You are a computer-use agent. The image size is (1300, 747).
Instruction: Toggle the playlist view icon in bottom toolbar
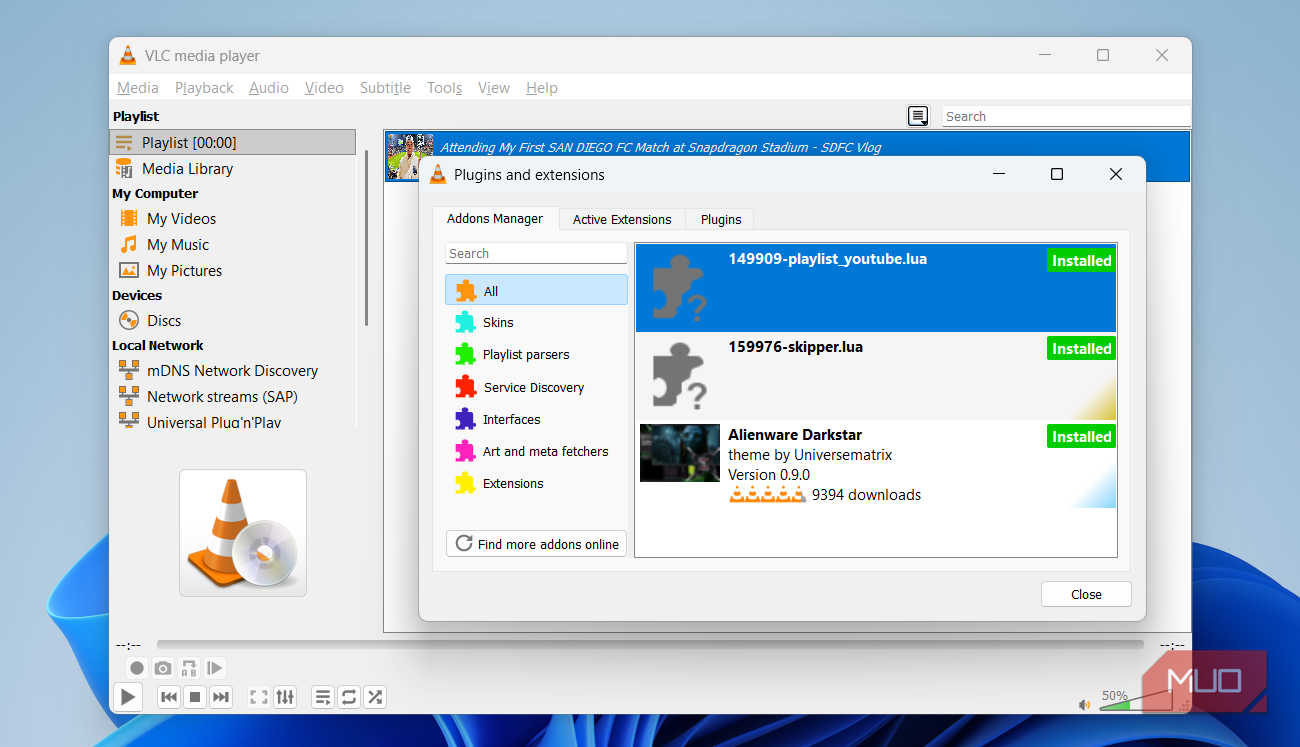(323, 697)
